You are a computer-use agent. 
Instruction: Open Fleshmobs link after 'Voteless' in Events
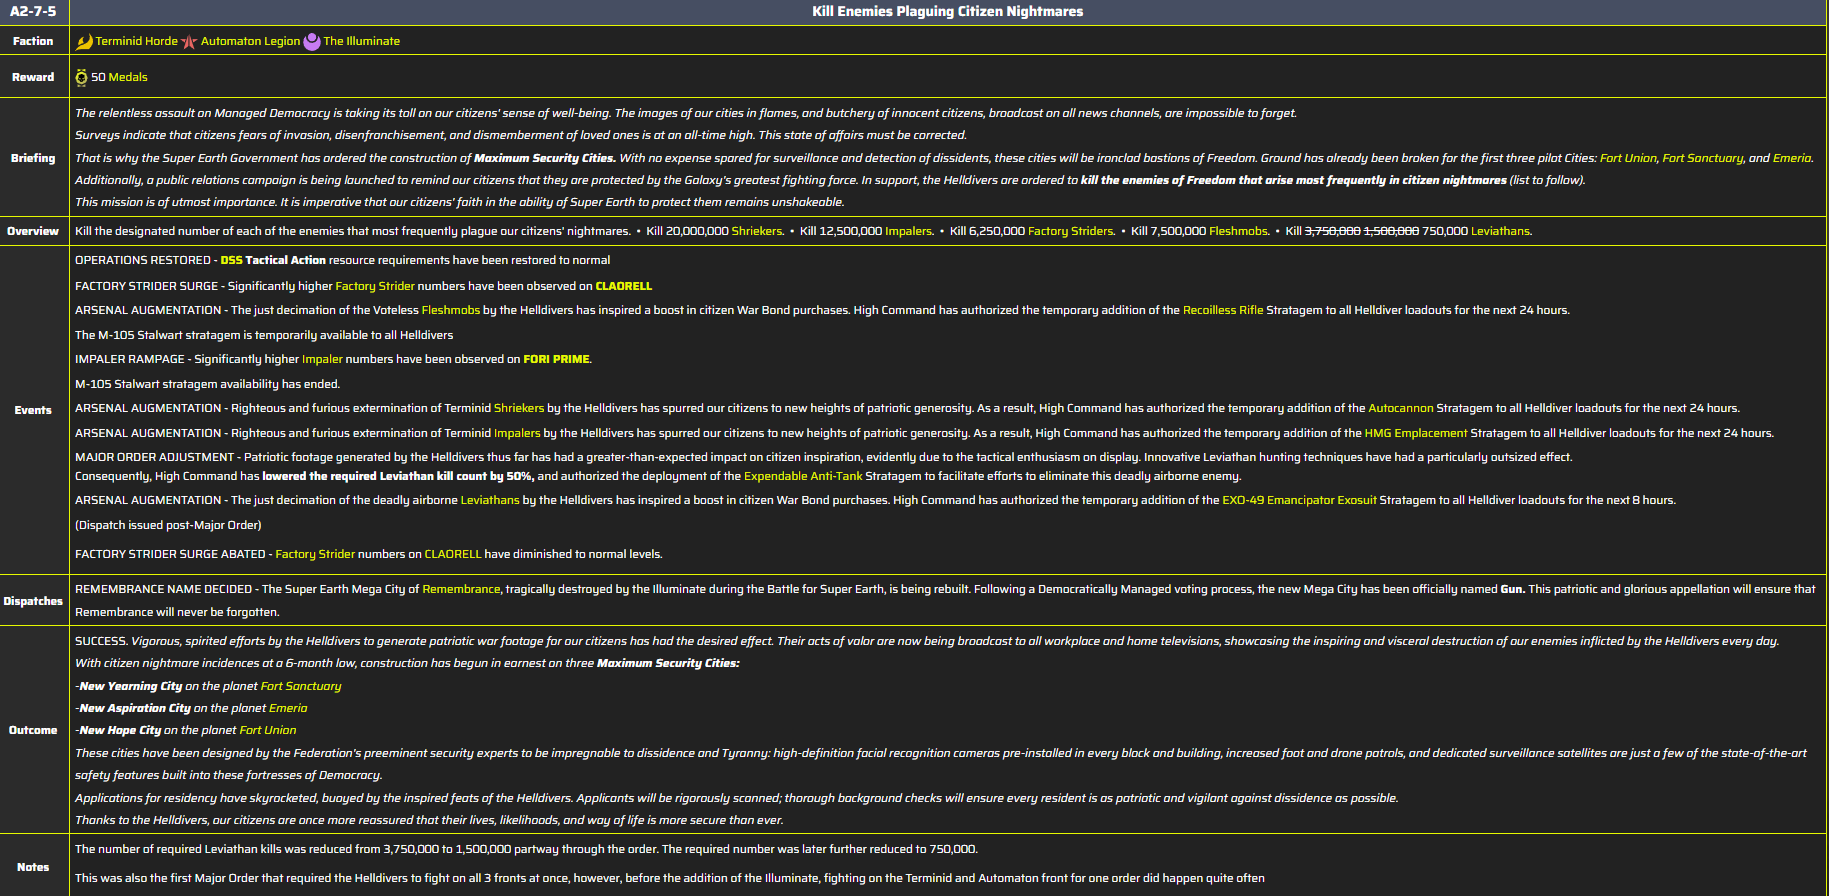[x=451, y=310]
